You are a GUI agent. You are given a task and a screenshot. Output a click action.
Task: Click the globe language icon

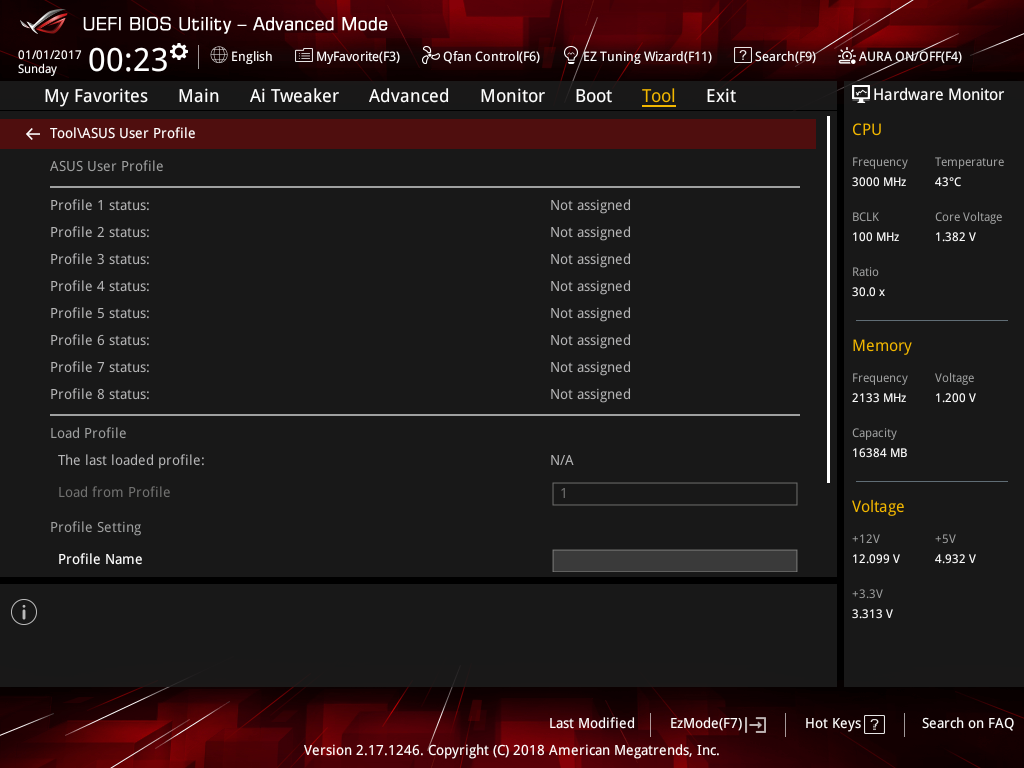(219, 56)
